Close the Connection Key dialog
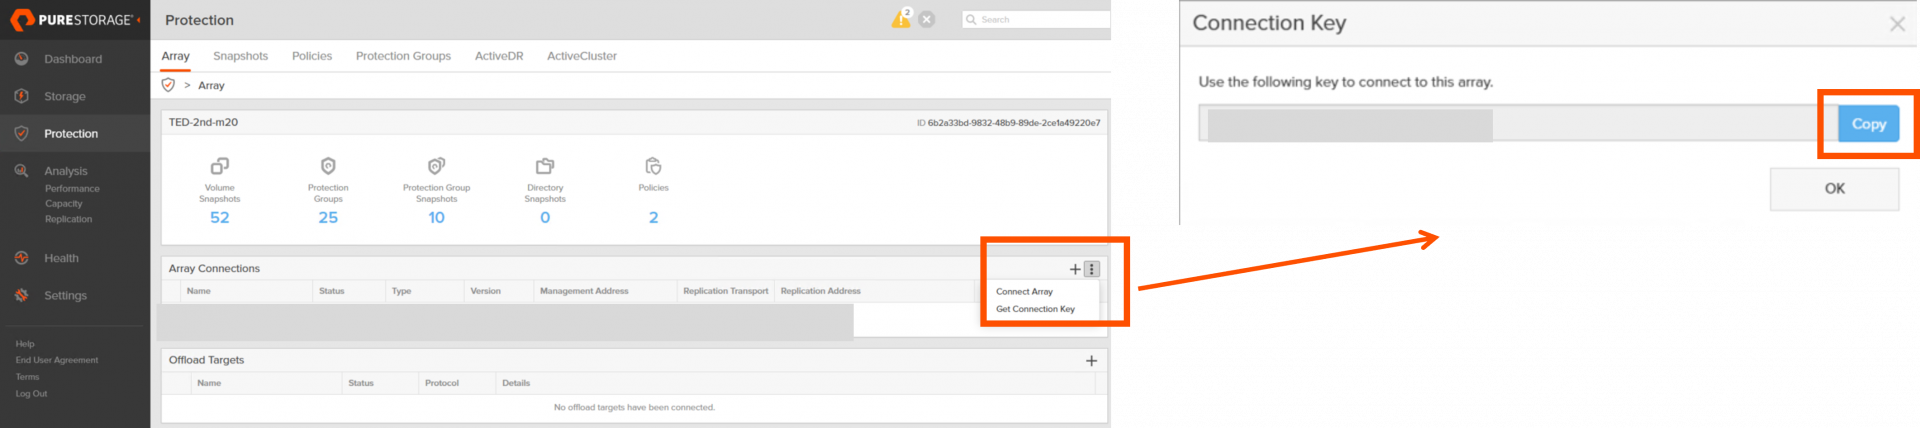The width and height of the screenshot is (1920, 428). [1896, 24]
